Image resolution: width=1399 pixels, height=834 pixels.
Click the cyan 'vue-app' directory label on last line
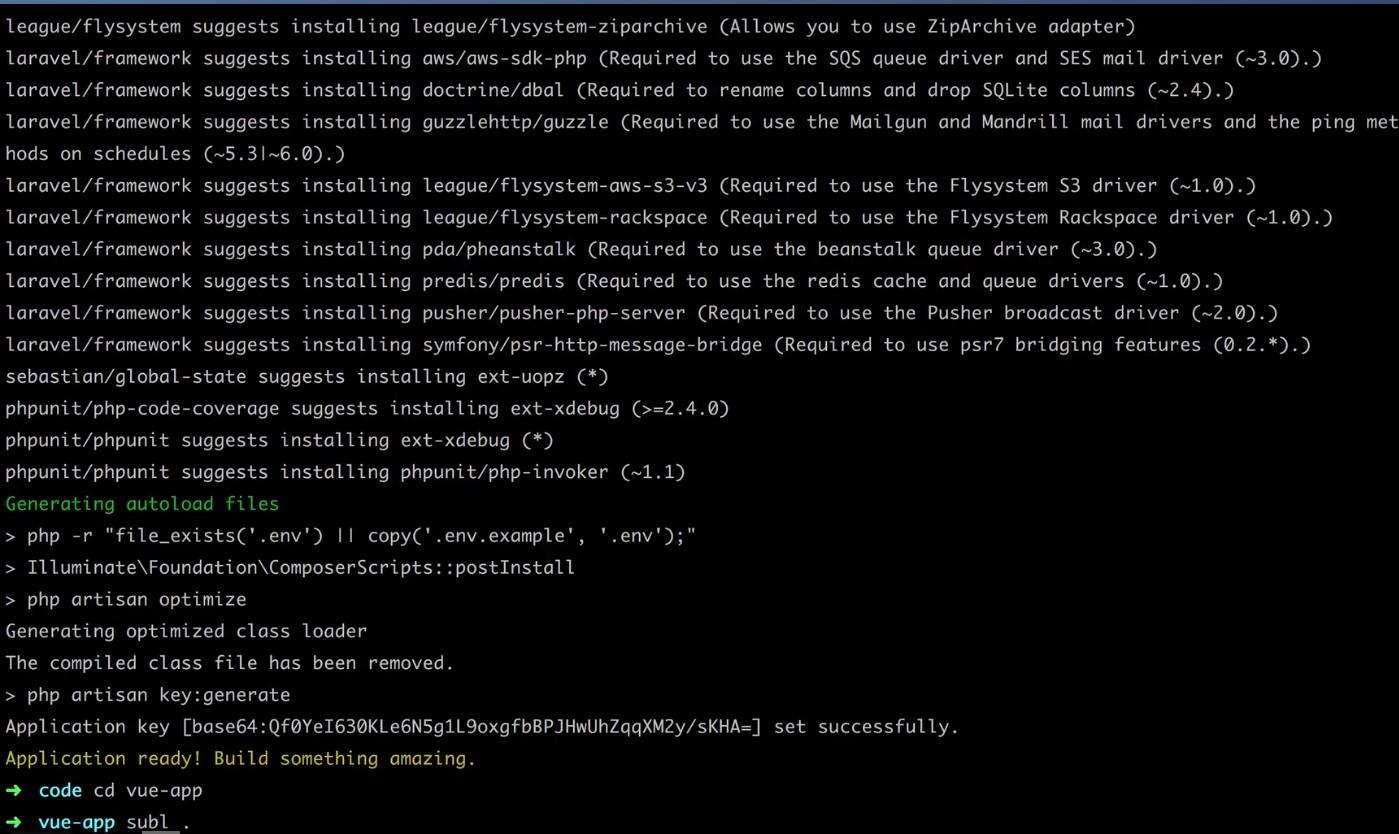coord(77,823)
